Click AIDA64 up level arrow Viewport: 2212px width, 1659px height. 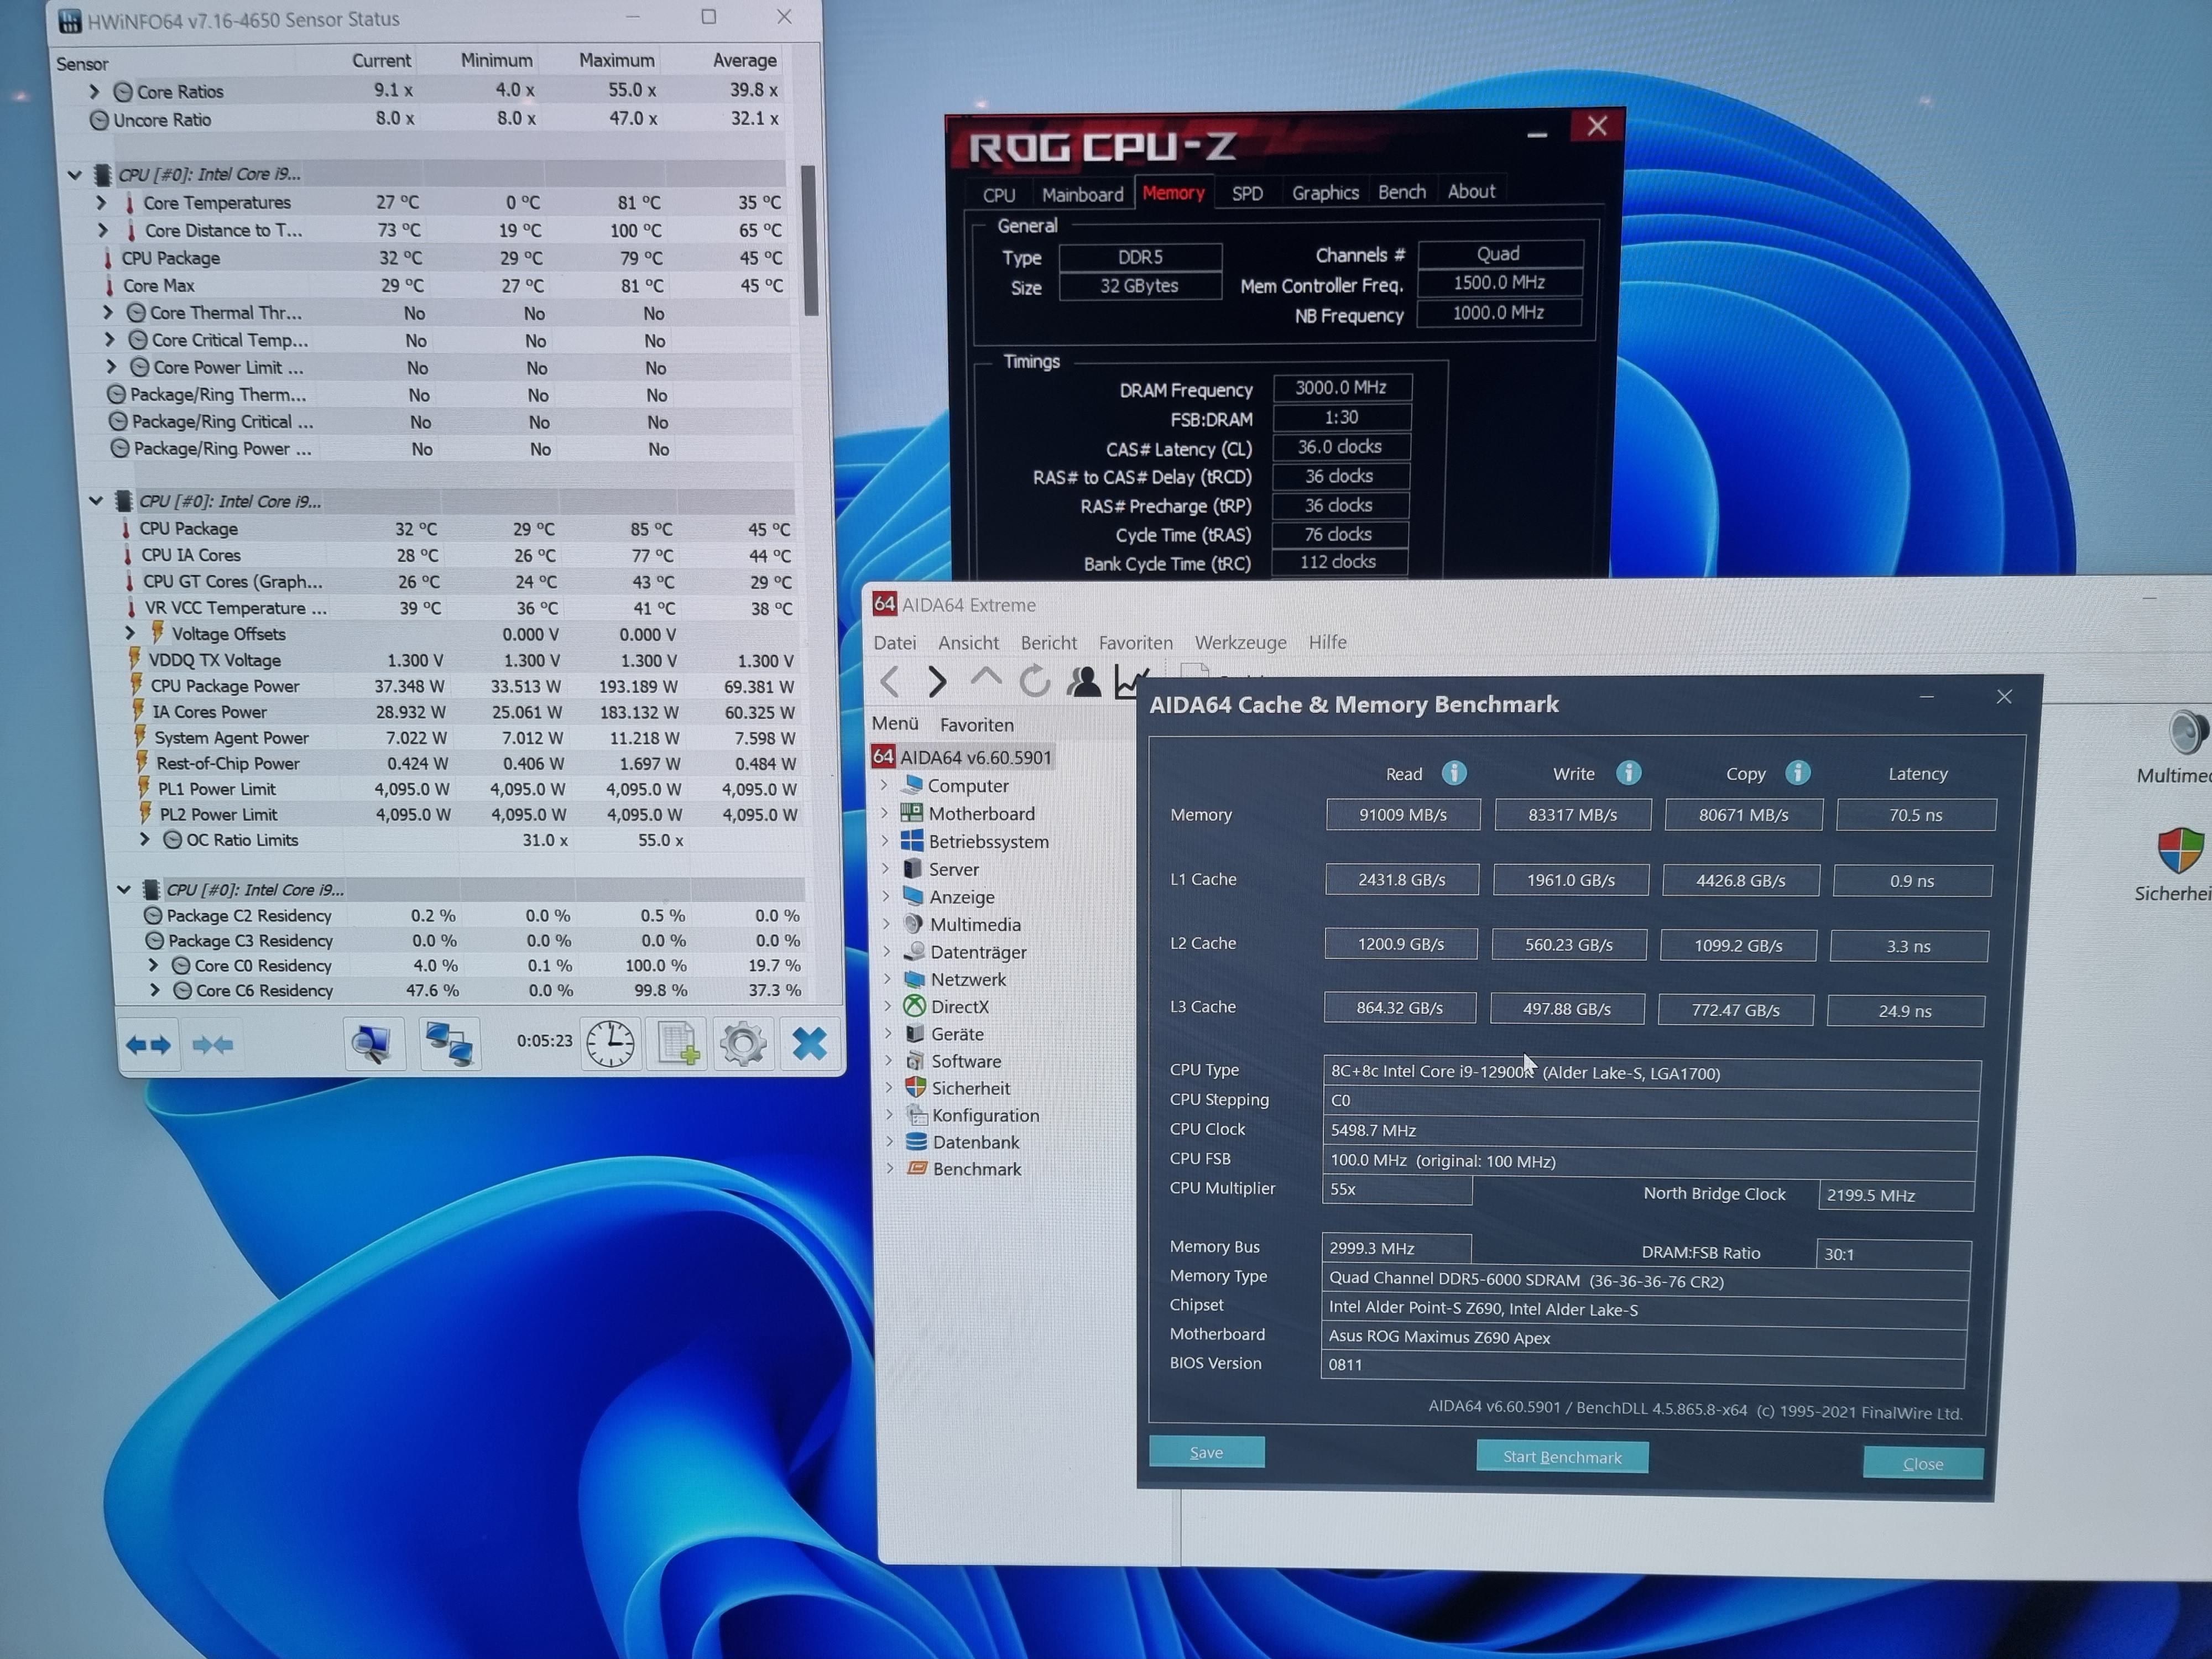pyautogui.click(x=986, y=679)
